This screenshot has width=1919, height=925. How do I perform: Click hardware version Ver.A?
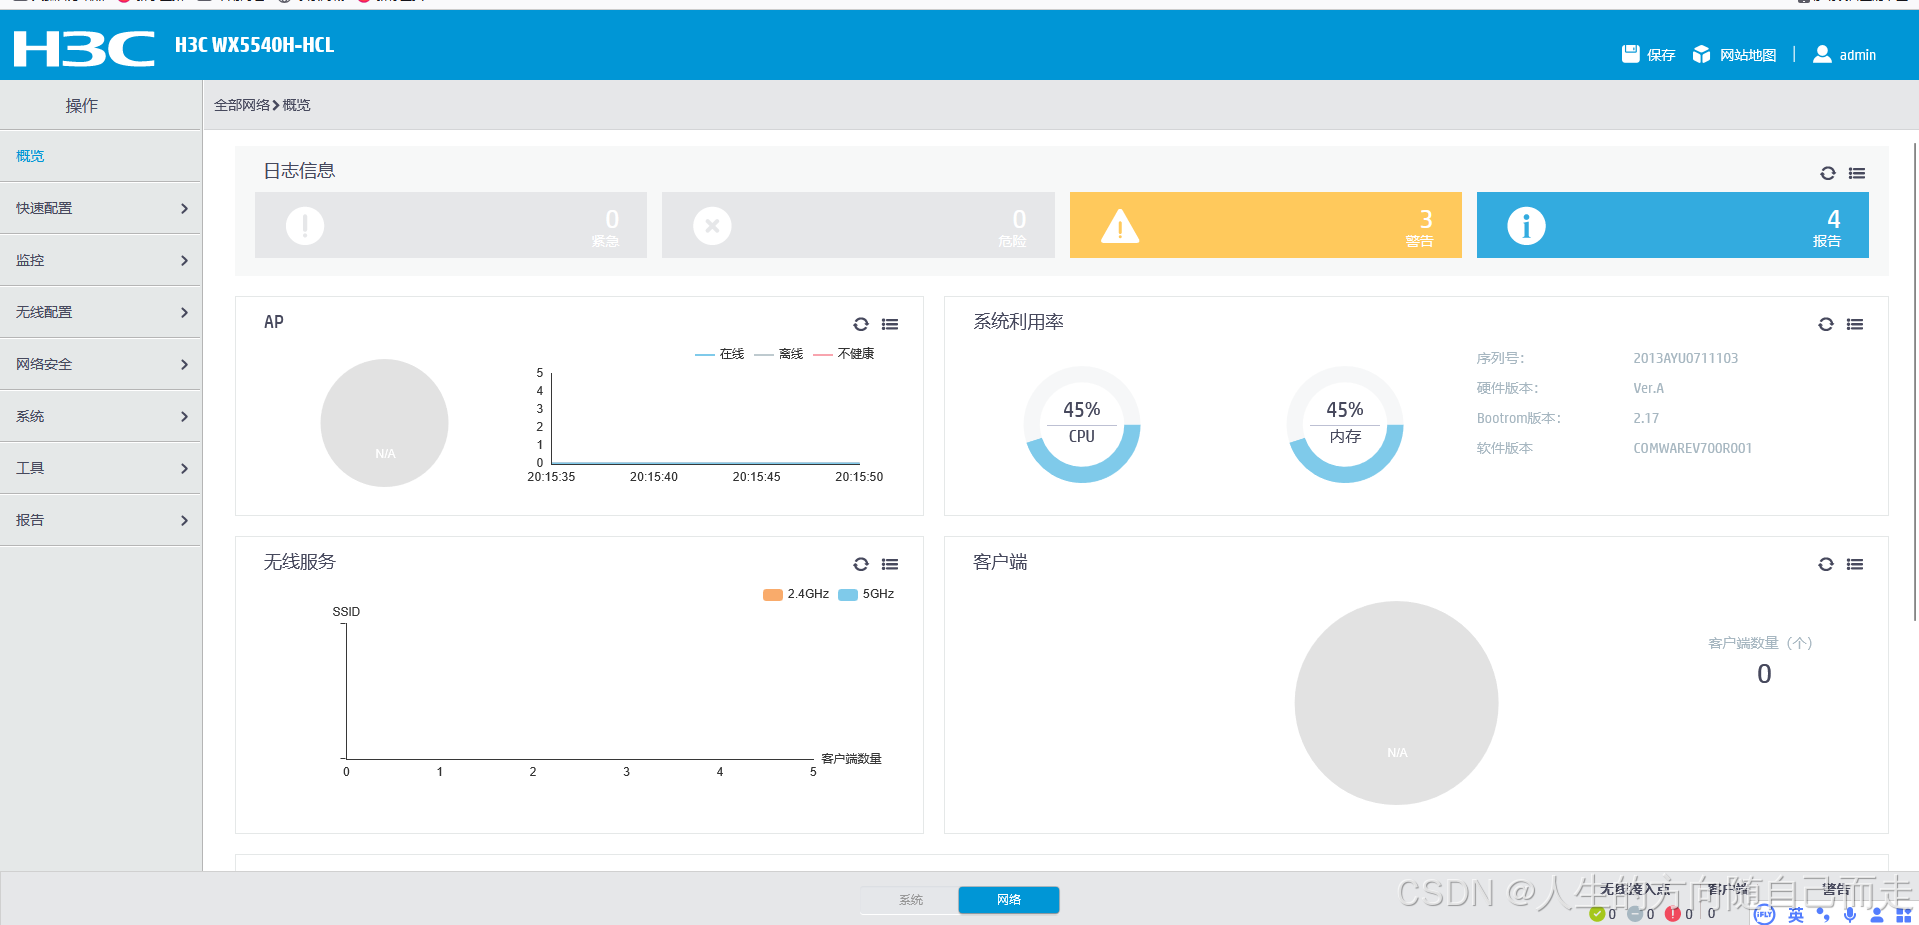1649,388
